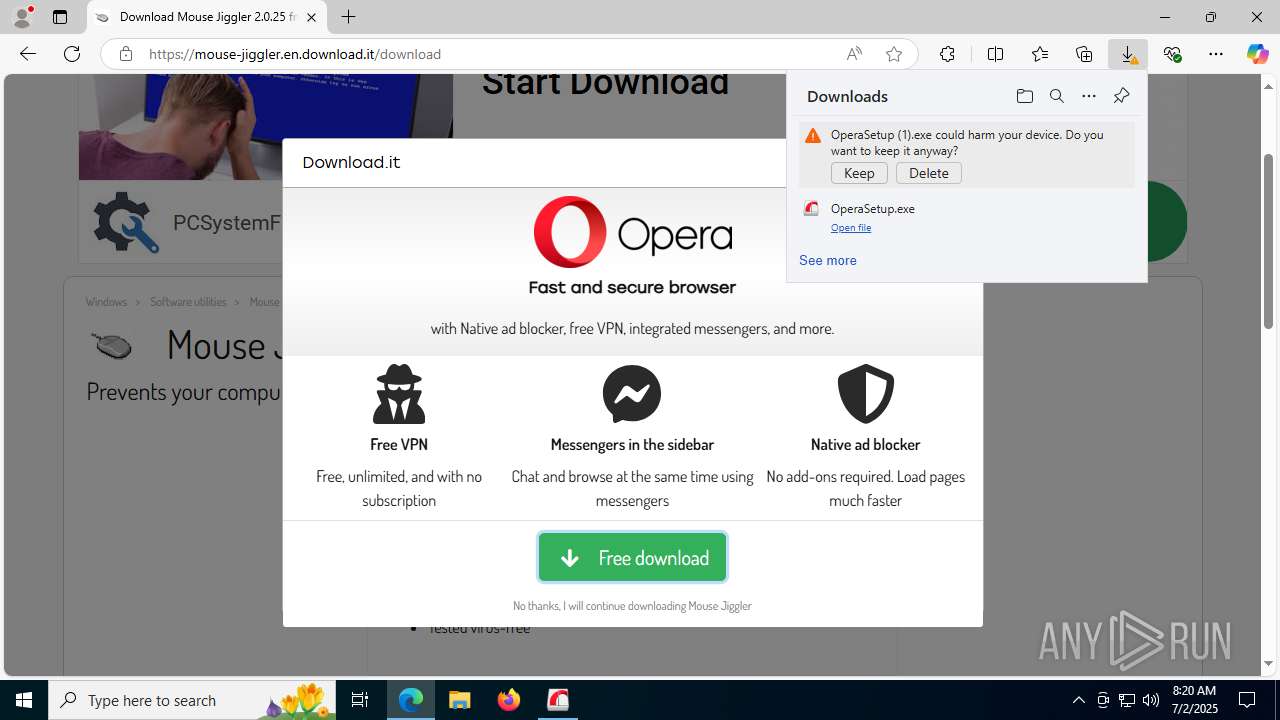Open the browser profile icon
The width and height of the screenshot is (1280, 720).
pos(22,17)
